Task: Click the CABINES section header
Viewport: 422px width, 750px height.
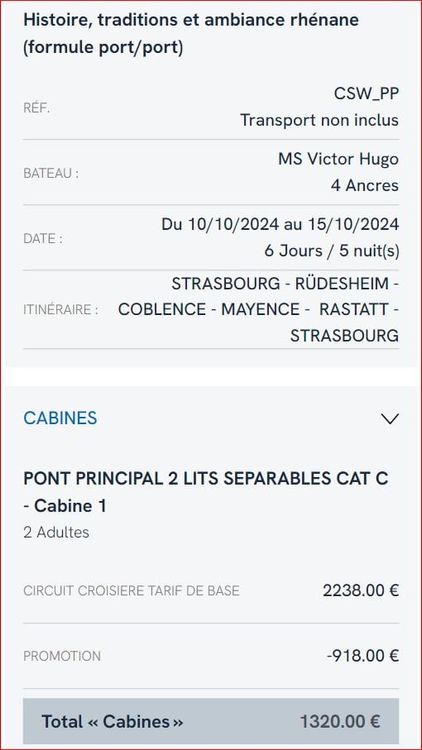Action: pos(60,418)
